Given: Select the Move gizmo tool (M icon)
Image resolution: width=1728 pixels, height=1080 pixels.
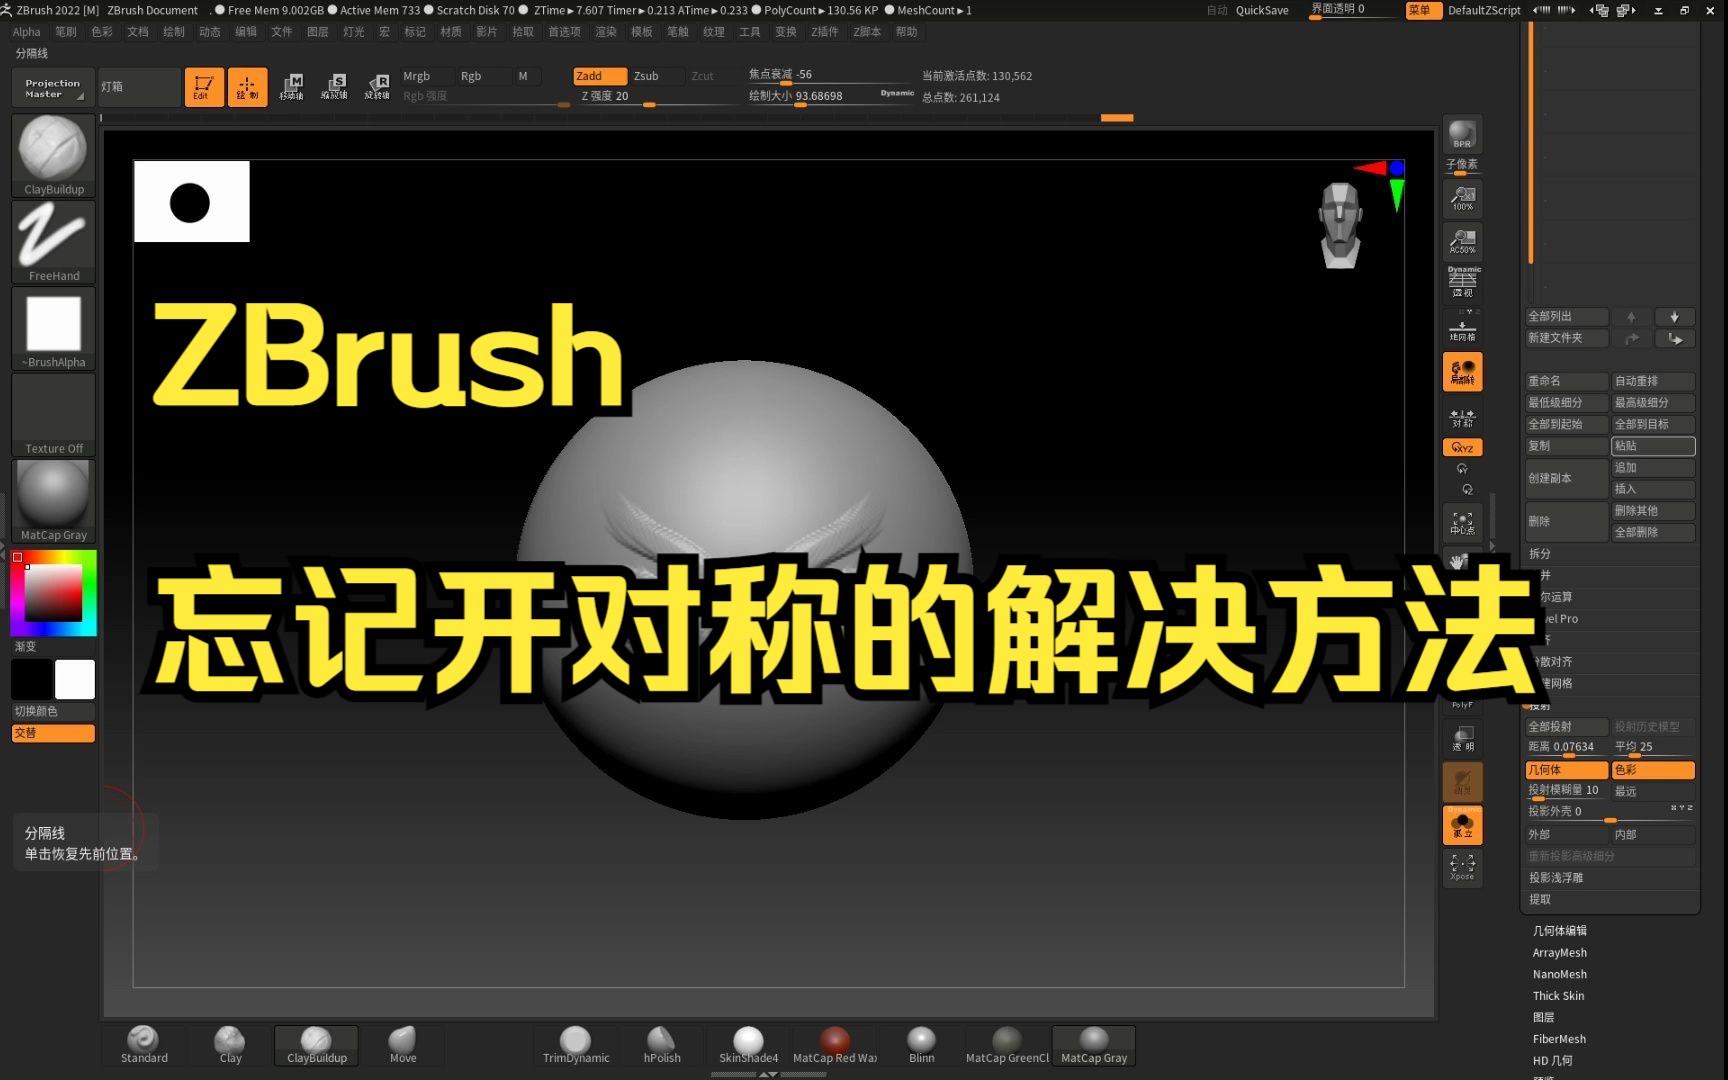Looking at the screenshot, I should pos(291,87).
